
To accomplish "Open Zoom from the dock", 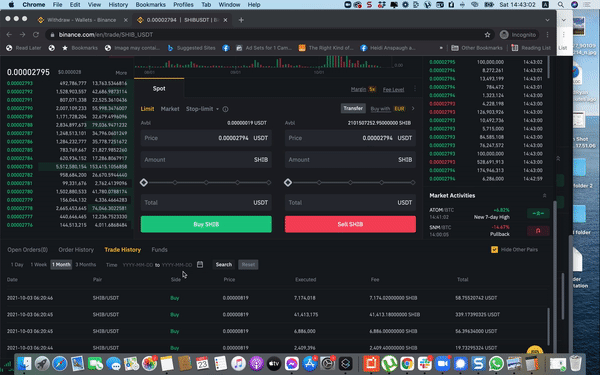I will coord(442,363).
